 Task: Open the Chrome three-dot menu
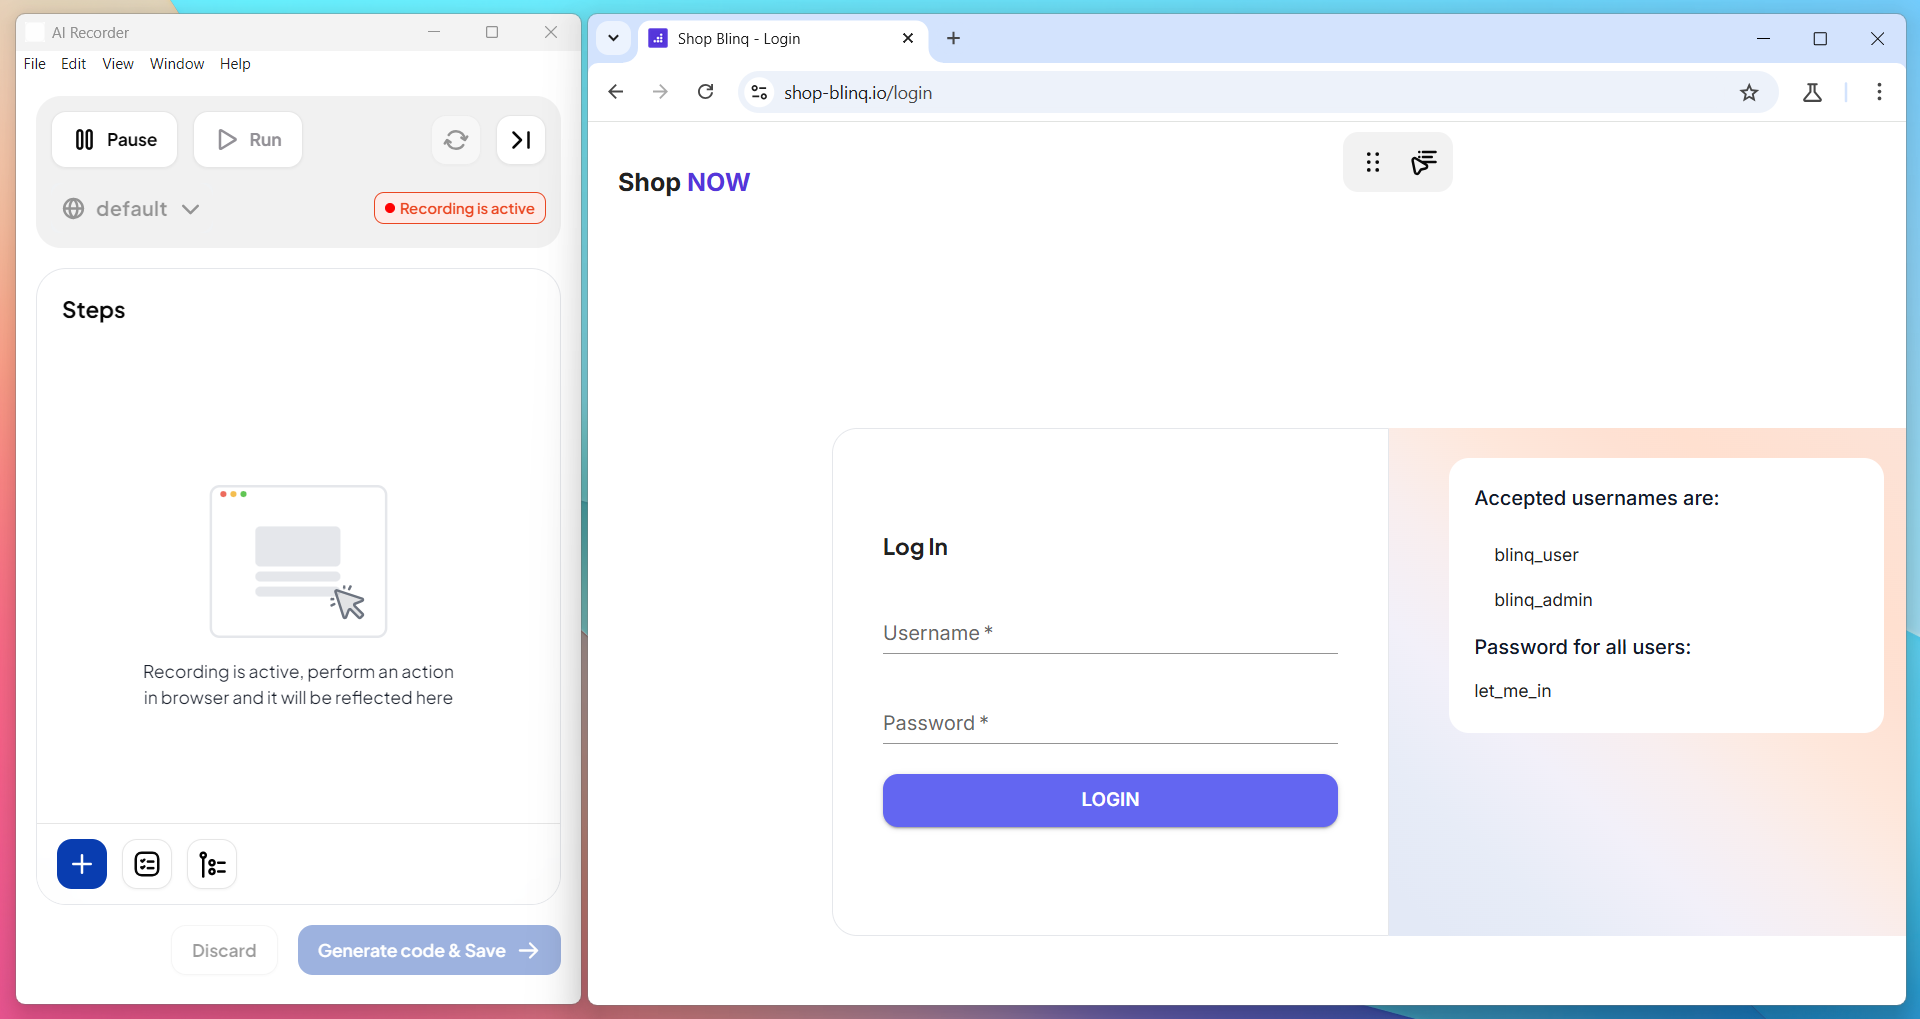1879,93
